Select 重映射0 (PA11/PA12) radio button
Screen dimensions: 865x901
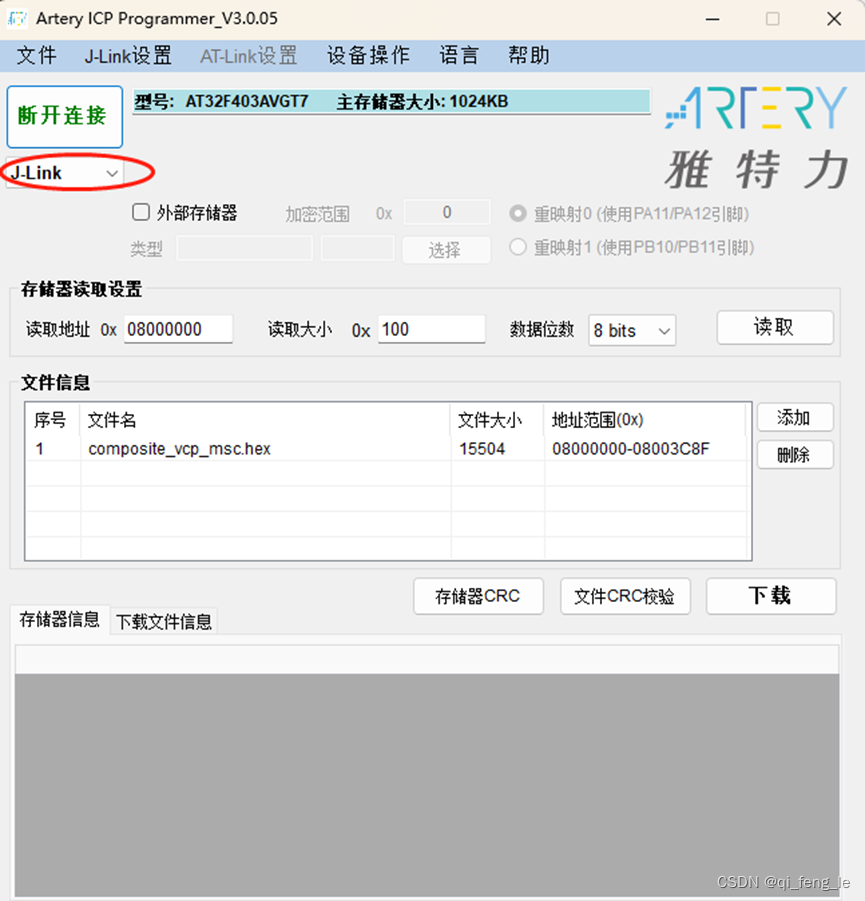point(518,214)
